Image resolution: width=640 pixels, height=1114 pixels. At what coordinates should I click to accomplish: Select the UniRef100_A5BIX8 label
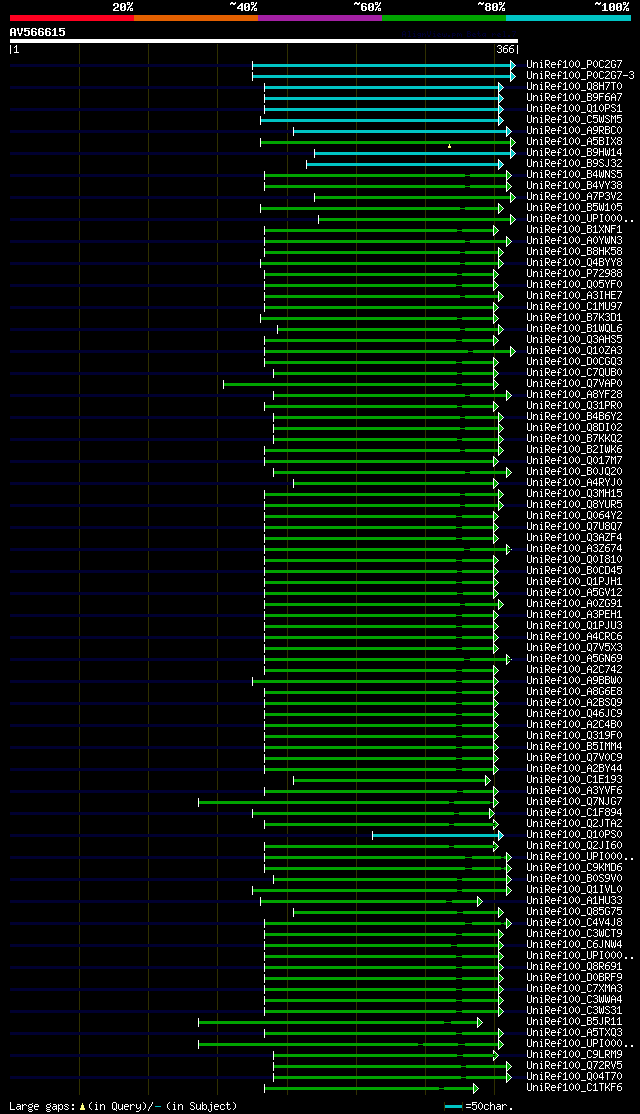[x=575, y=141]
